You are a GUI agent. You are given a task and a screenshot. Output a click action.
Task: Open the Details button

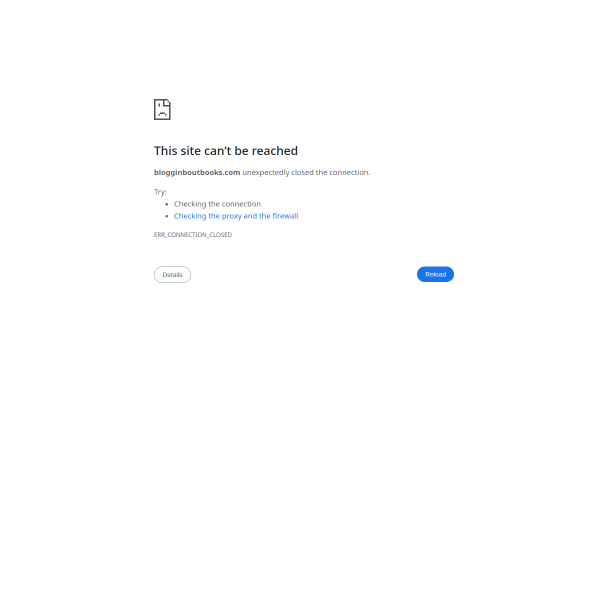[172, 275]
